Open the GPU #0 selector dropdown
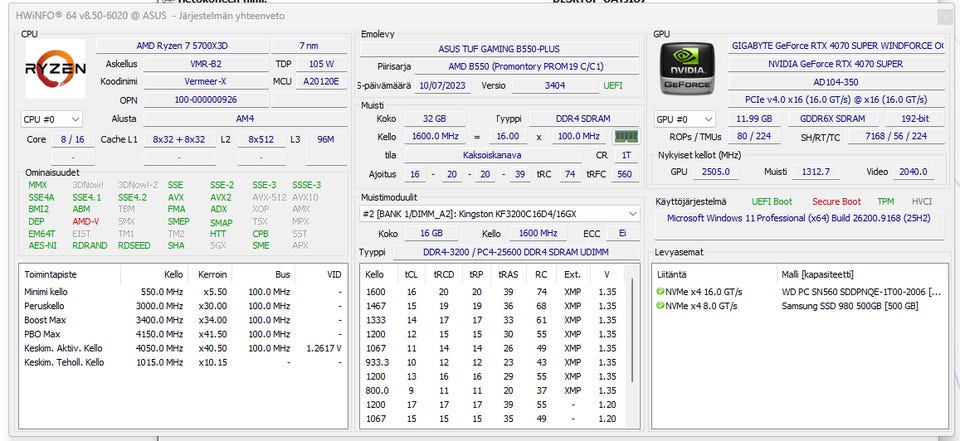960x441 pixels. [x=684, y=119]
